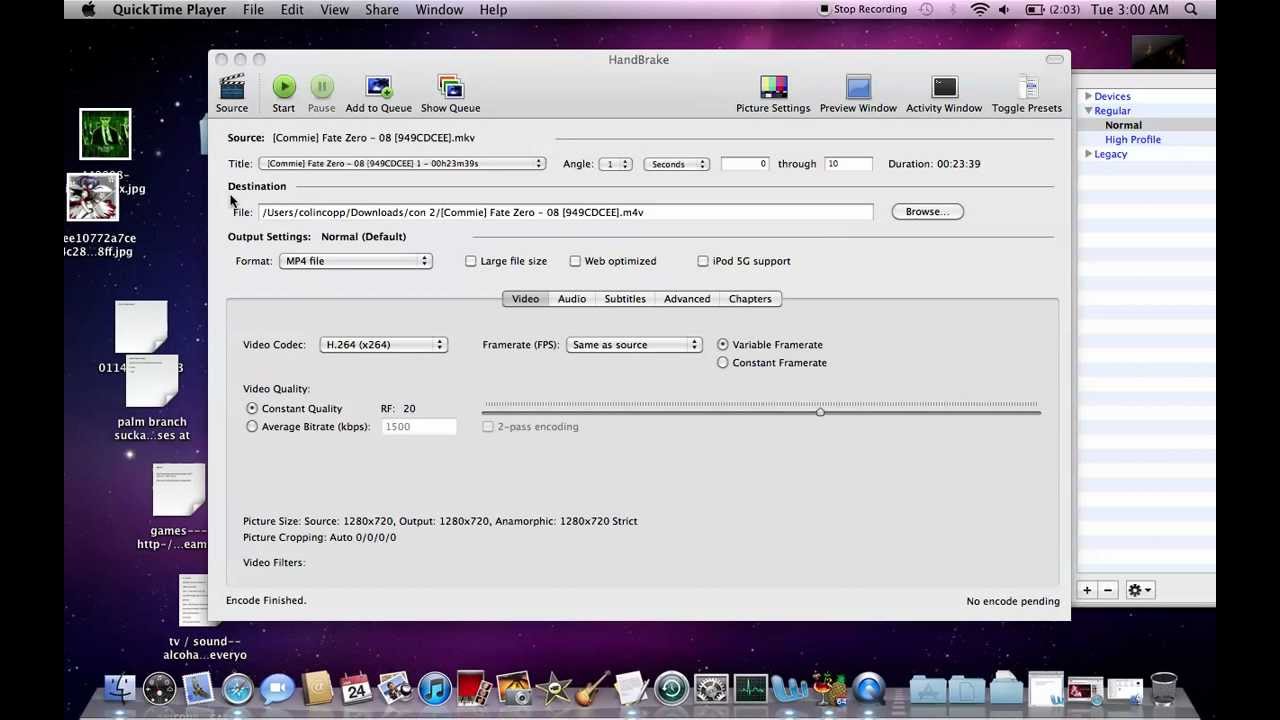Screen dimensions: 1280x720
Task: Open the Framerate Same as source dropdown
Action: pyautogui.click(x=634, y=345)
